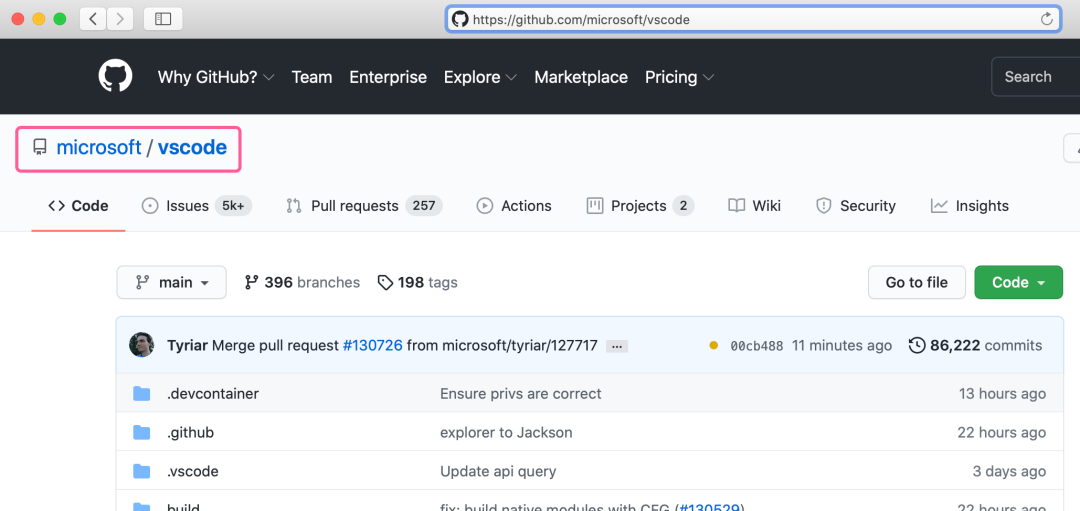Click the .vscode folder icon
1080x511 pixels.
[141, 472]
